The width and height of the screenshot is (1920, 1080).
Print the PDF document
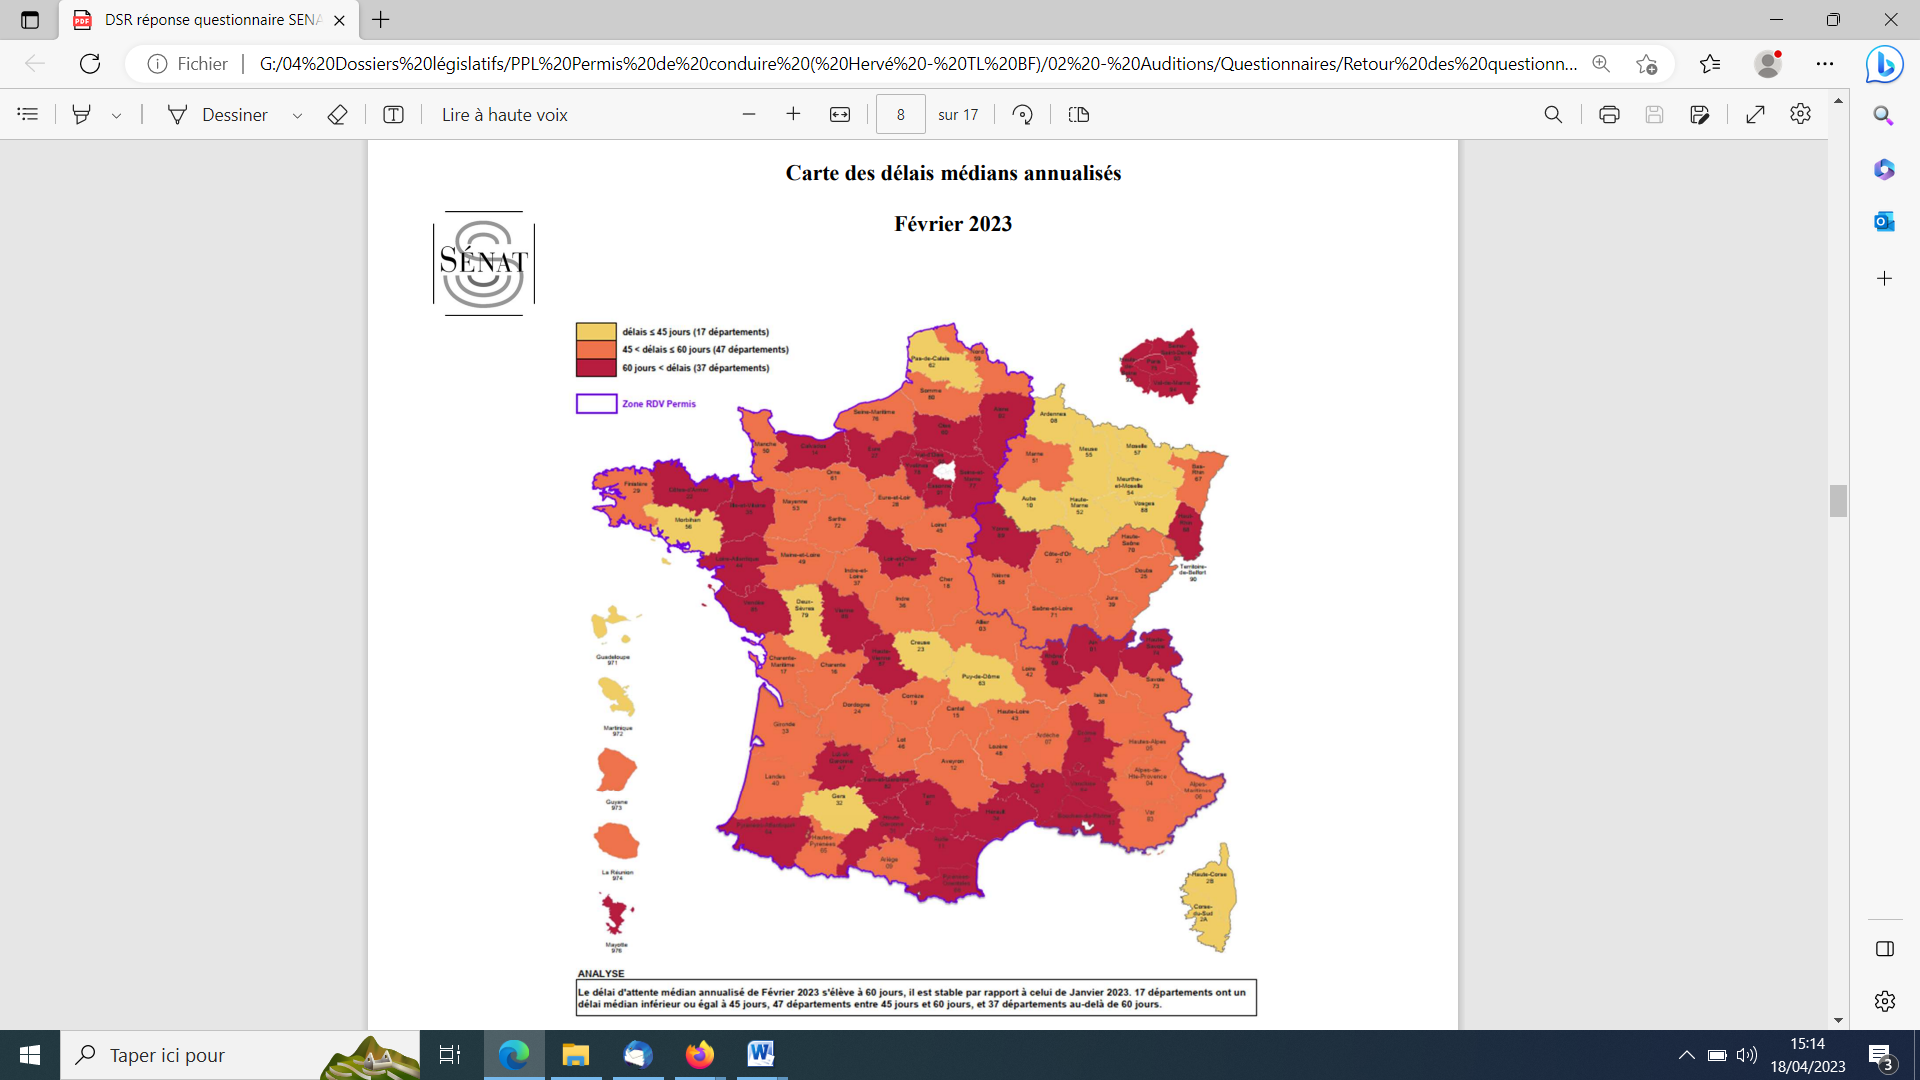[1608, 114]
